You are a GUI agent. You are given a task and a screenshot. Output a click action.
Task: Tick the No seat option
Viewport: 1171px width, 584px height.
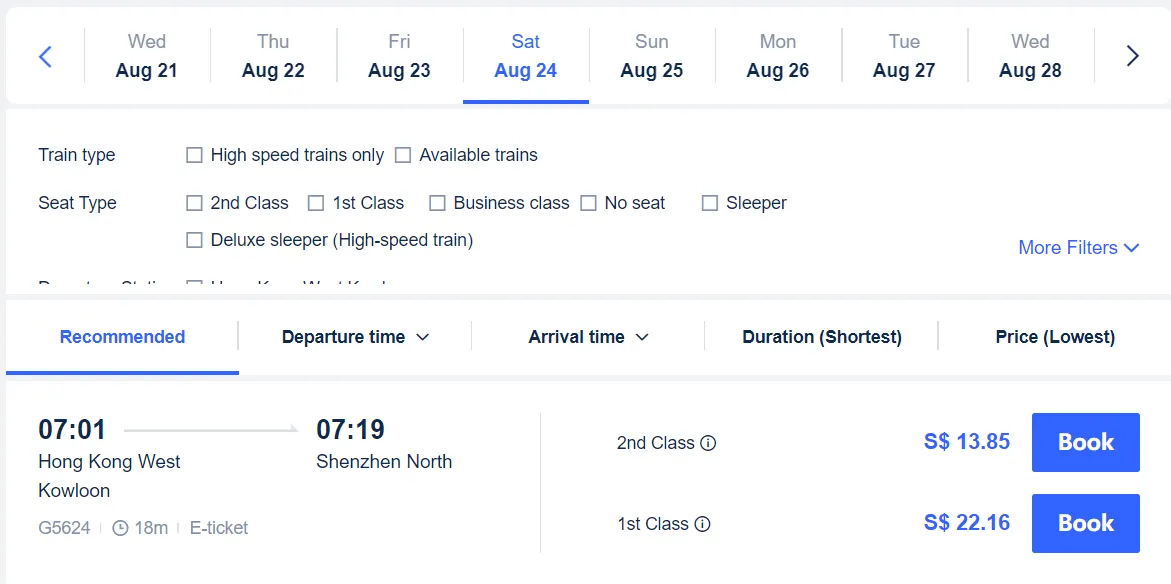pos(588,203)
